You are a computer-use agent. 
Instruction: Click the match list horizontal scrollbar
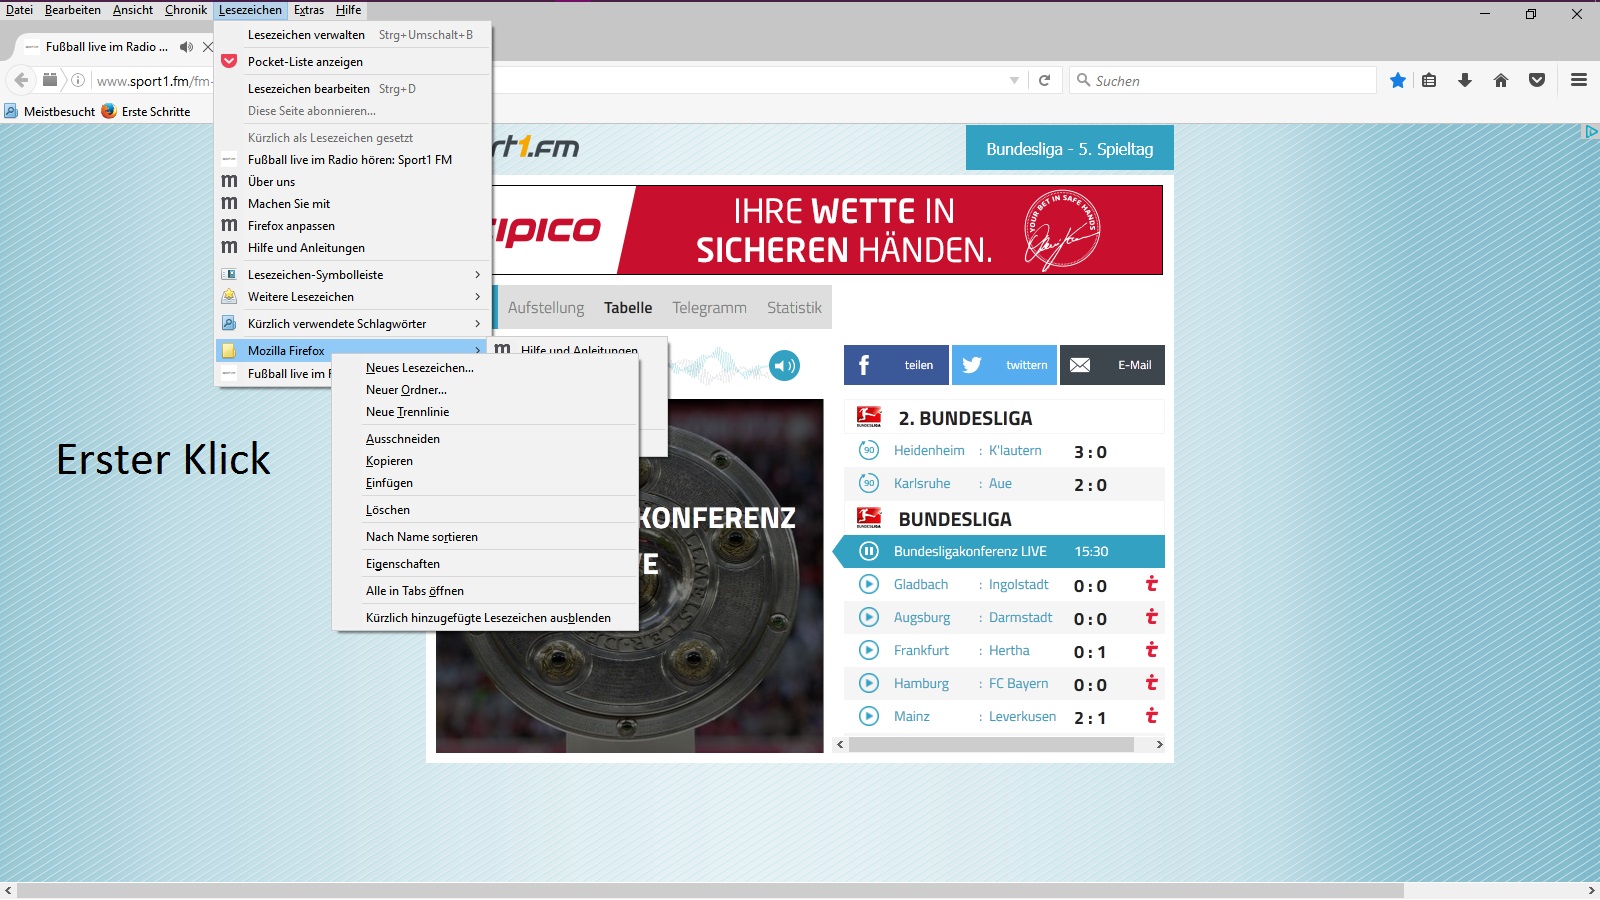[991, 744]
